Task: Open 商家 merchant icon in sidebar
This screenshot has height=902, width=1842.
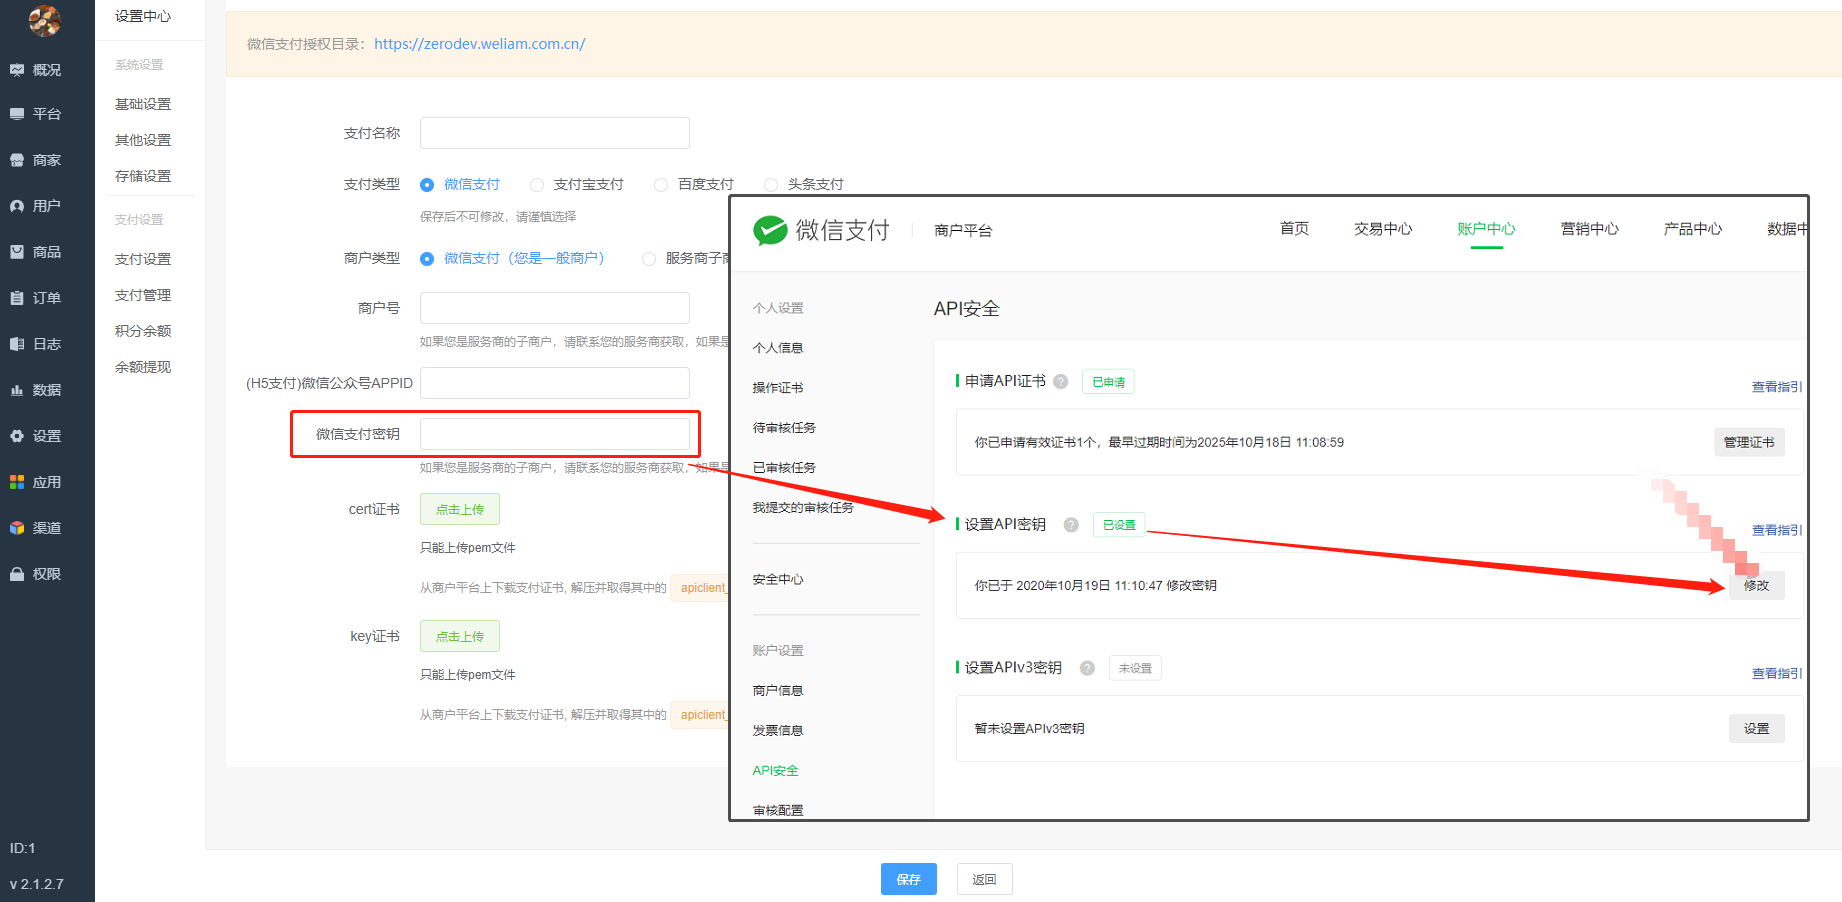Action: pyautogui.click(x=17, y=160)
